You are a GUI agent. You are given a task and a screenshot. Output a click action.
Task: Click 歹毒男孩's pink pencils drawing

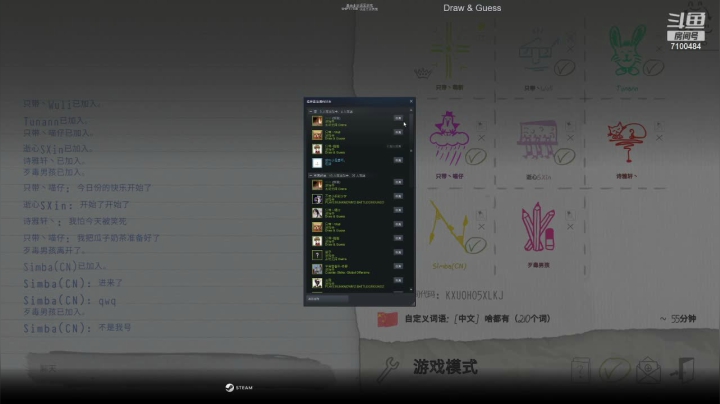pyautogui.click(x=538, y=227)
